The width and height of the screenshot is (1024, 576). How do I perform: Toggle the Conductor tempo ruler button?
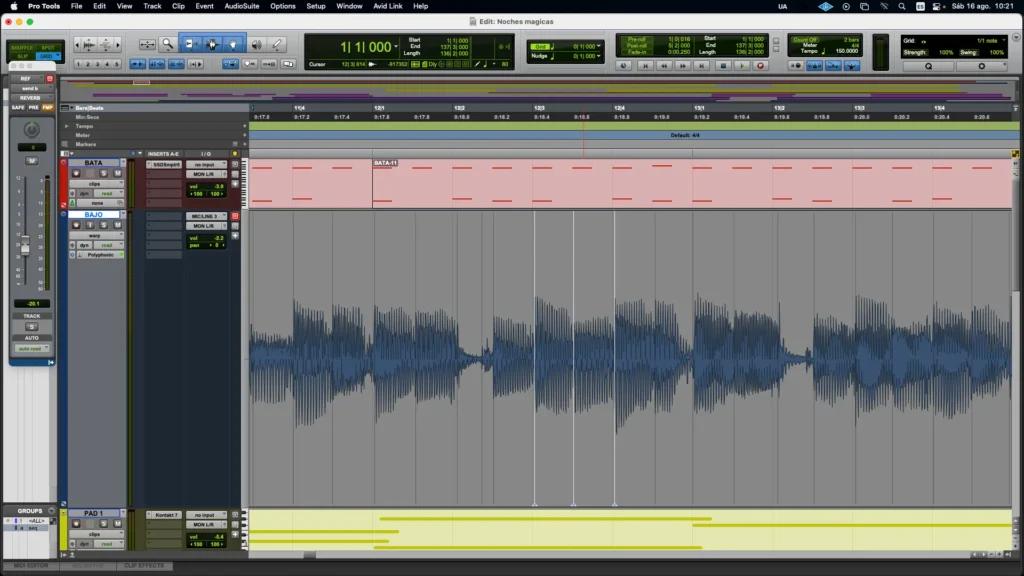click(x=852, y=66)
